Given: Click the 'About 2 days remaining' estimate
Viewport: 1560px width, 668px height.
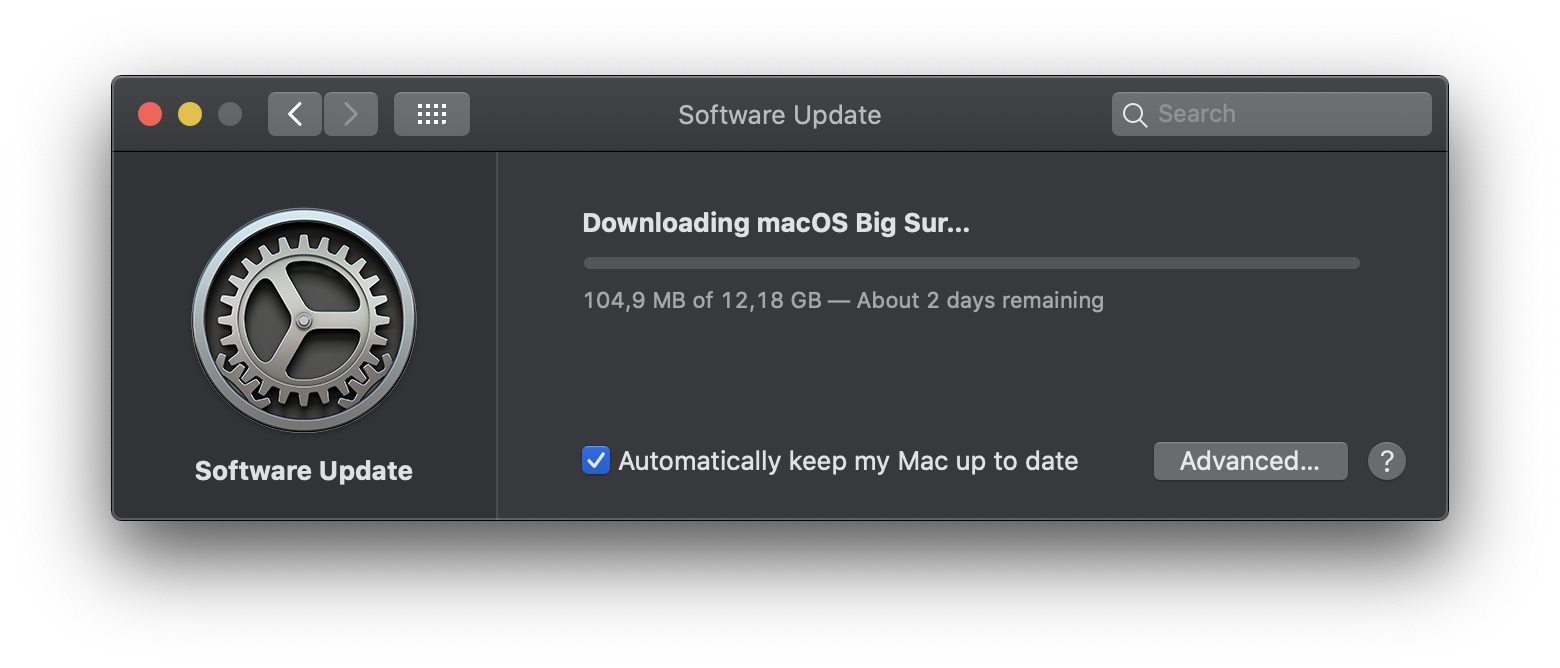Looking at the screenshot, I should [x=980, y=300].
